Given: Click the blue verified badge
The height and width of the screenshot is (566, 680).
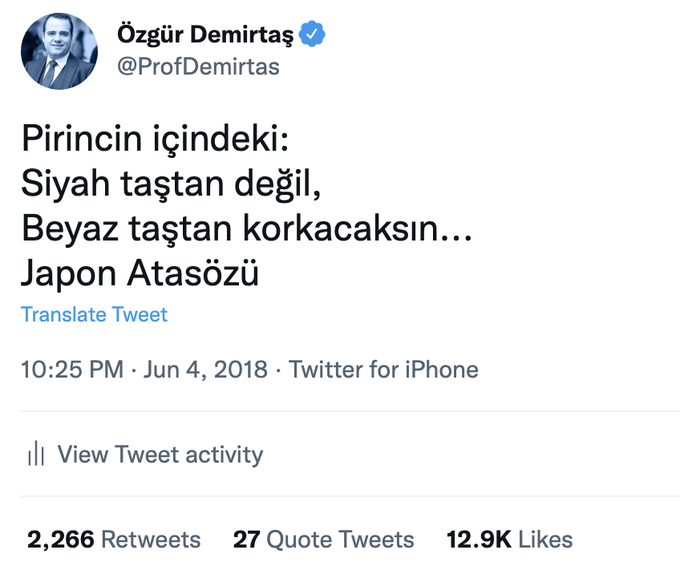Looking at the screenshot, I should pos(314,35).
